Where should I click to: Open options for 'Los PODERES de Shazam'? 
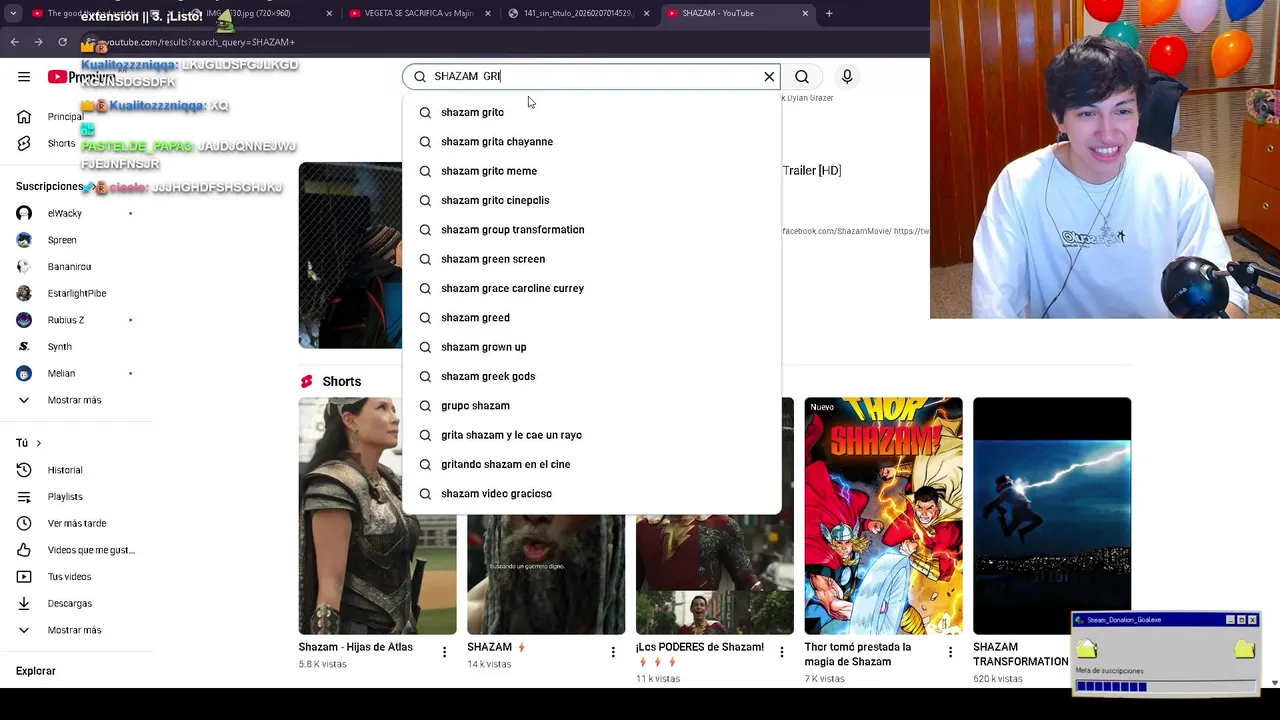point(782,652)
